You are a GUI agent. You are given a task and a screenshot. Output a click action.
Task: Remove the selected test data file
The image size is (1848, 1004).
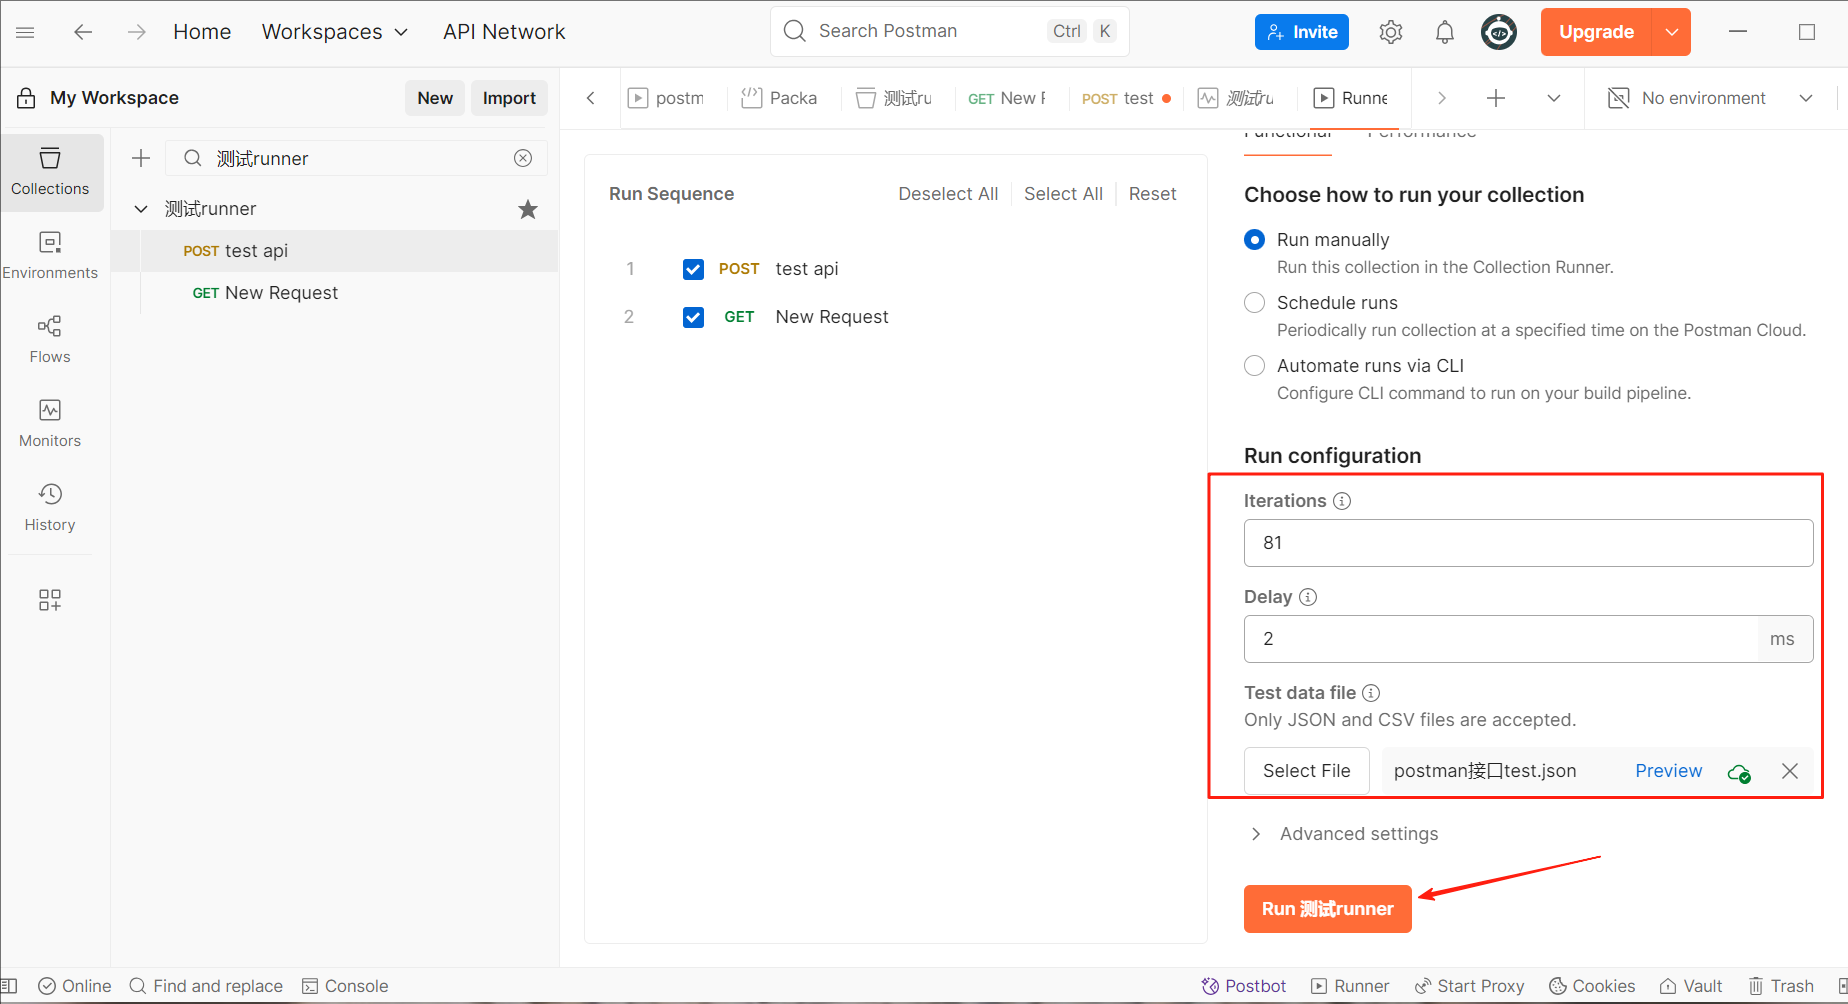1790,771
